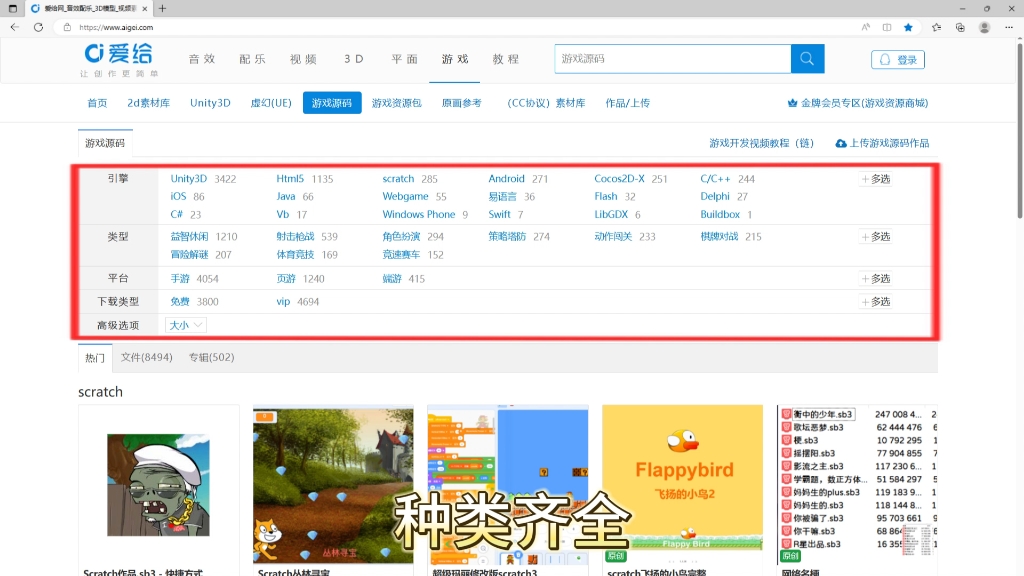This screenshot has width=1024, height=576.
Task: Filter by 手游 platform
Action: [180, 278]
